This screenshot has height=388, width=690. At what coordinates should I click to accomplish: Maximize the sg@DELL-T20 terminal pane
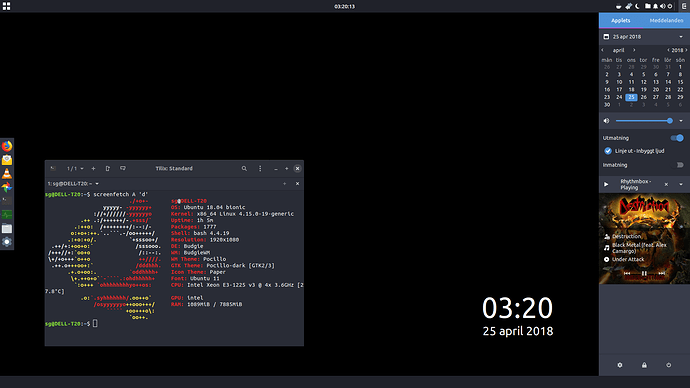coord(285,183)
